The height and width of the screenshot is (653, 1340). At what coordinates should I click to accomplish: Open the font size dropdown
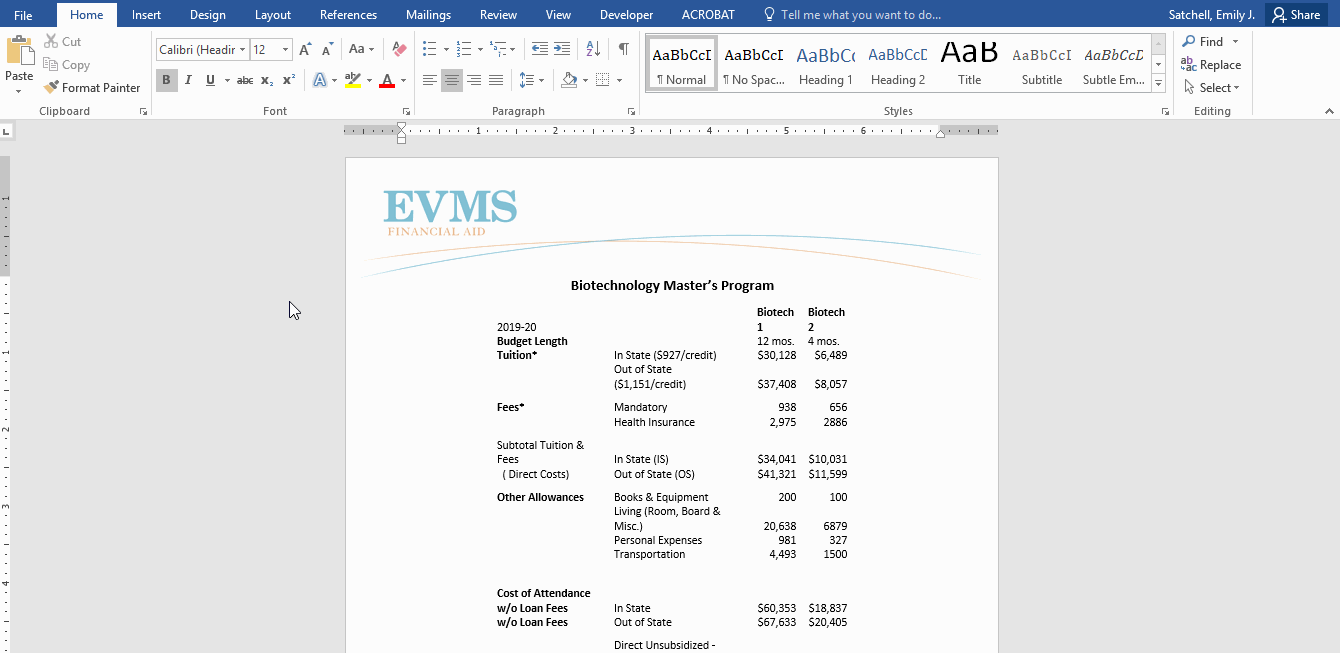coord(283,48)
